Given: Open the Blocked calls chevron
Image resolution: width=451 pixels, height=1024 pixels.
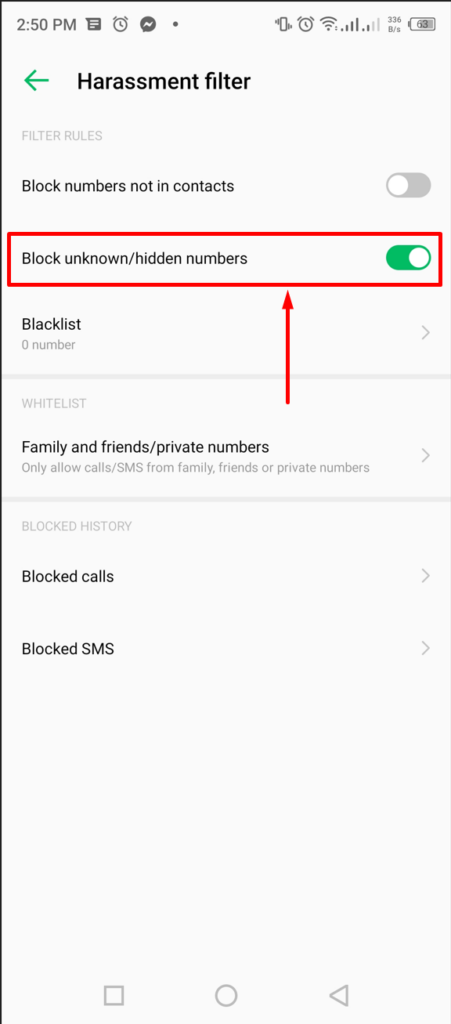Looking at the screenshot, I should pos(426,576).
